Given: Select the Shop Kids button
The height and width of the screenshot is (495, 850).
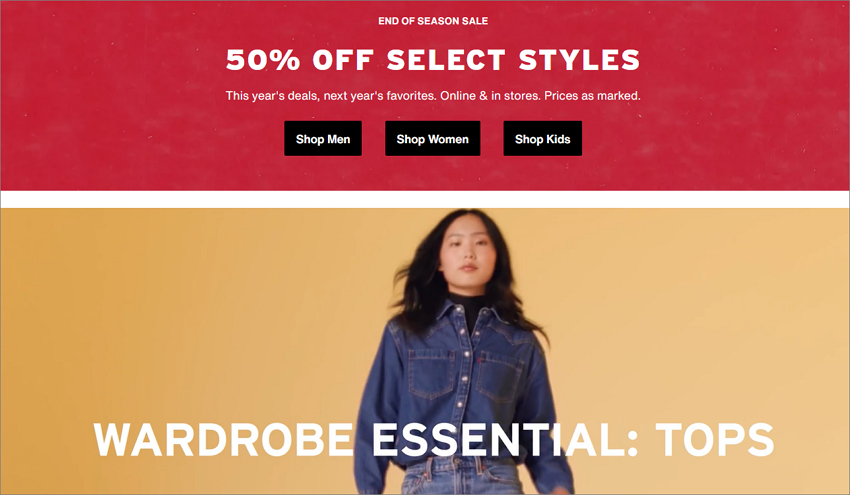Looking at the screenshot, I should [543, 138].
